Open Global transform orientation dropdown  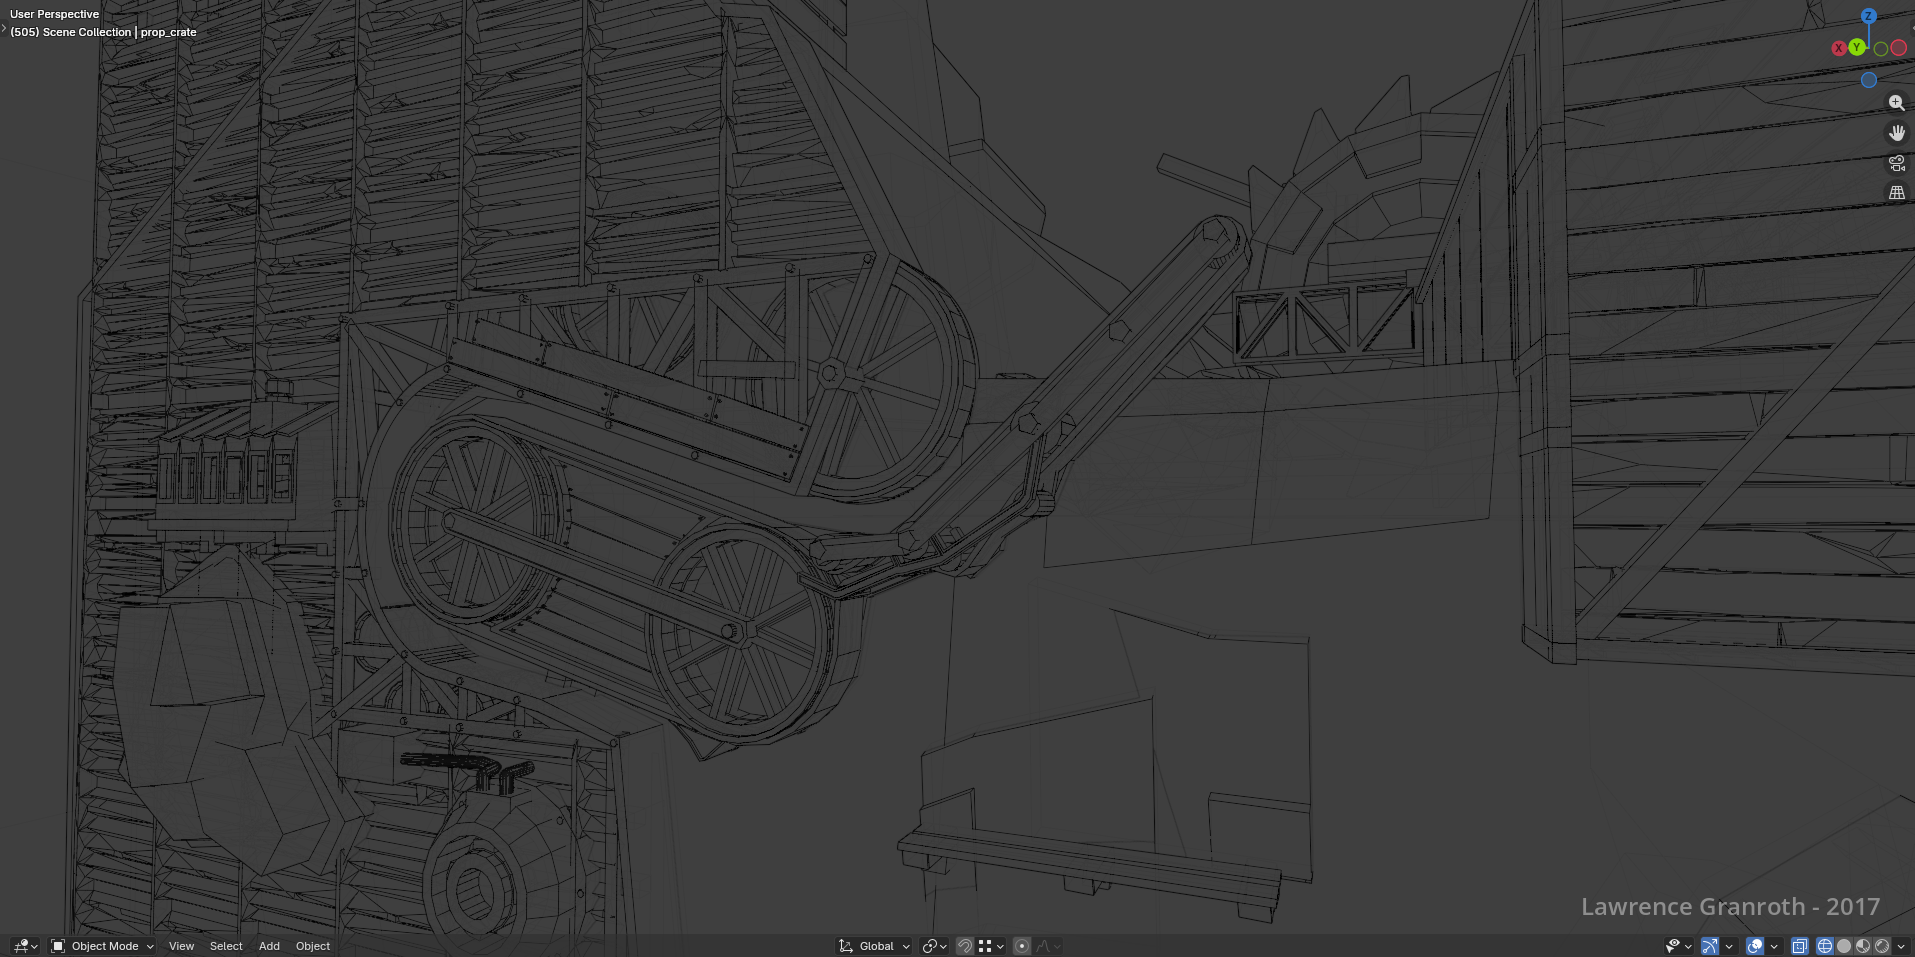pos(875,946)
